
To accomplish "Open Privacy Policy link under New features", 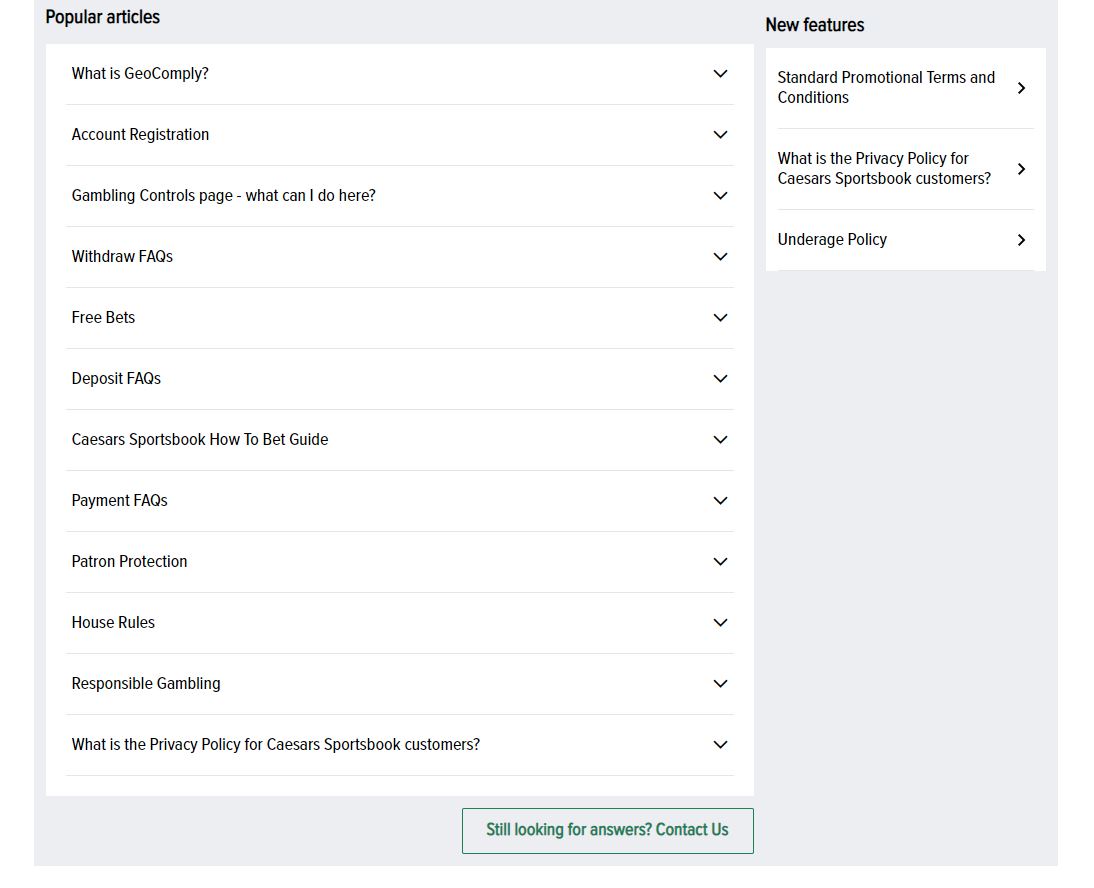I will pyautogui.click(x=884, y=168).
